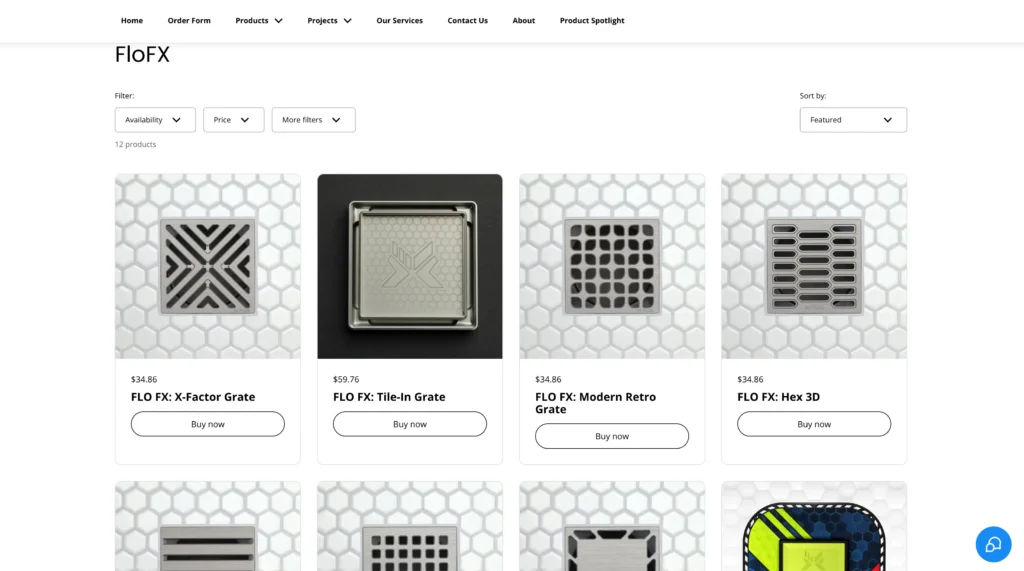Expand the More filters dropdown
This screenshot has height=571, width=1024.
[x=313, y=120]
